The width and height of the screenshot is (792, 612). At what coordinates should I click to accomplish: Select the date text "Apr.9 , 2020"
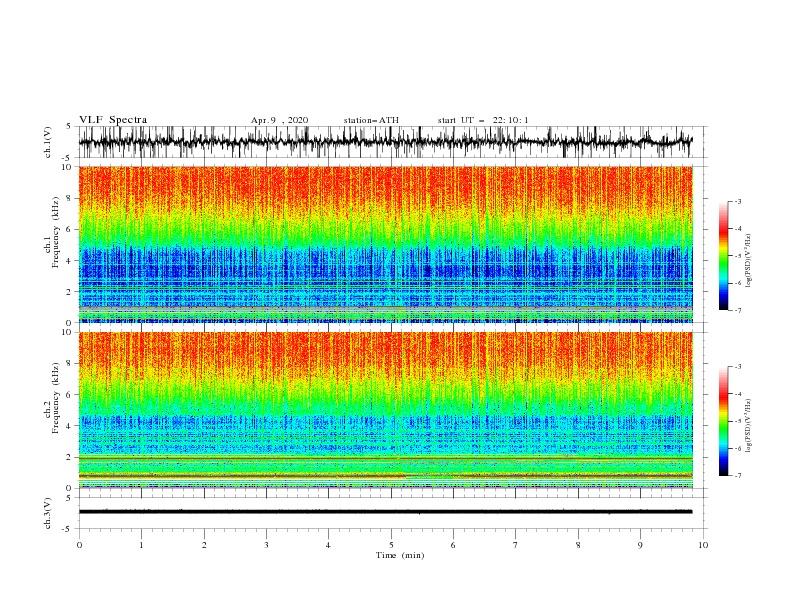coord(279,120)
